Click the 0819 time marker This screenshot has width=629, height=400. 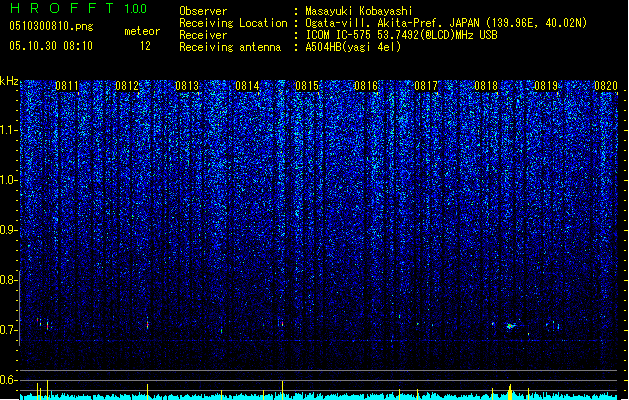[x=546, y=86]
